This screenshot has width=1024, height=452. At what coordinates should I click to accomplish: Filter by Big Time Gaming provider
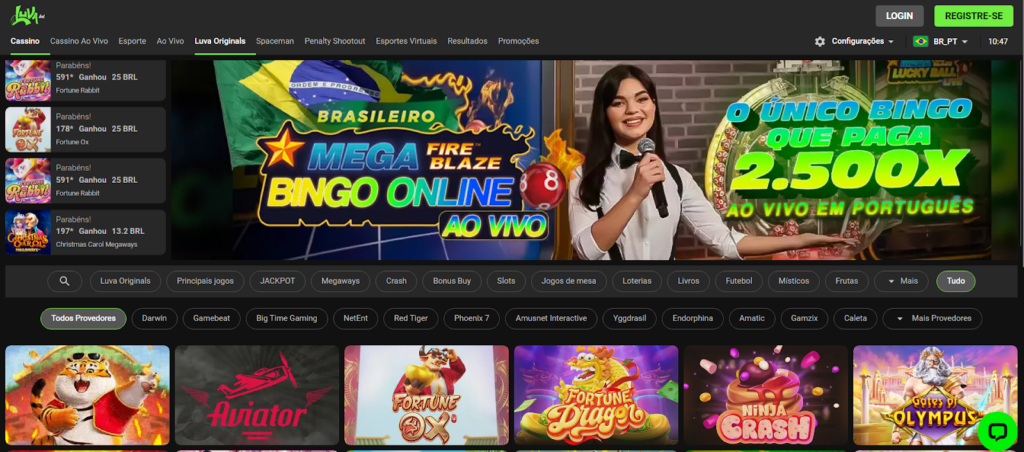click(287, 318)
